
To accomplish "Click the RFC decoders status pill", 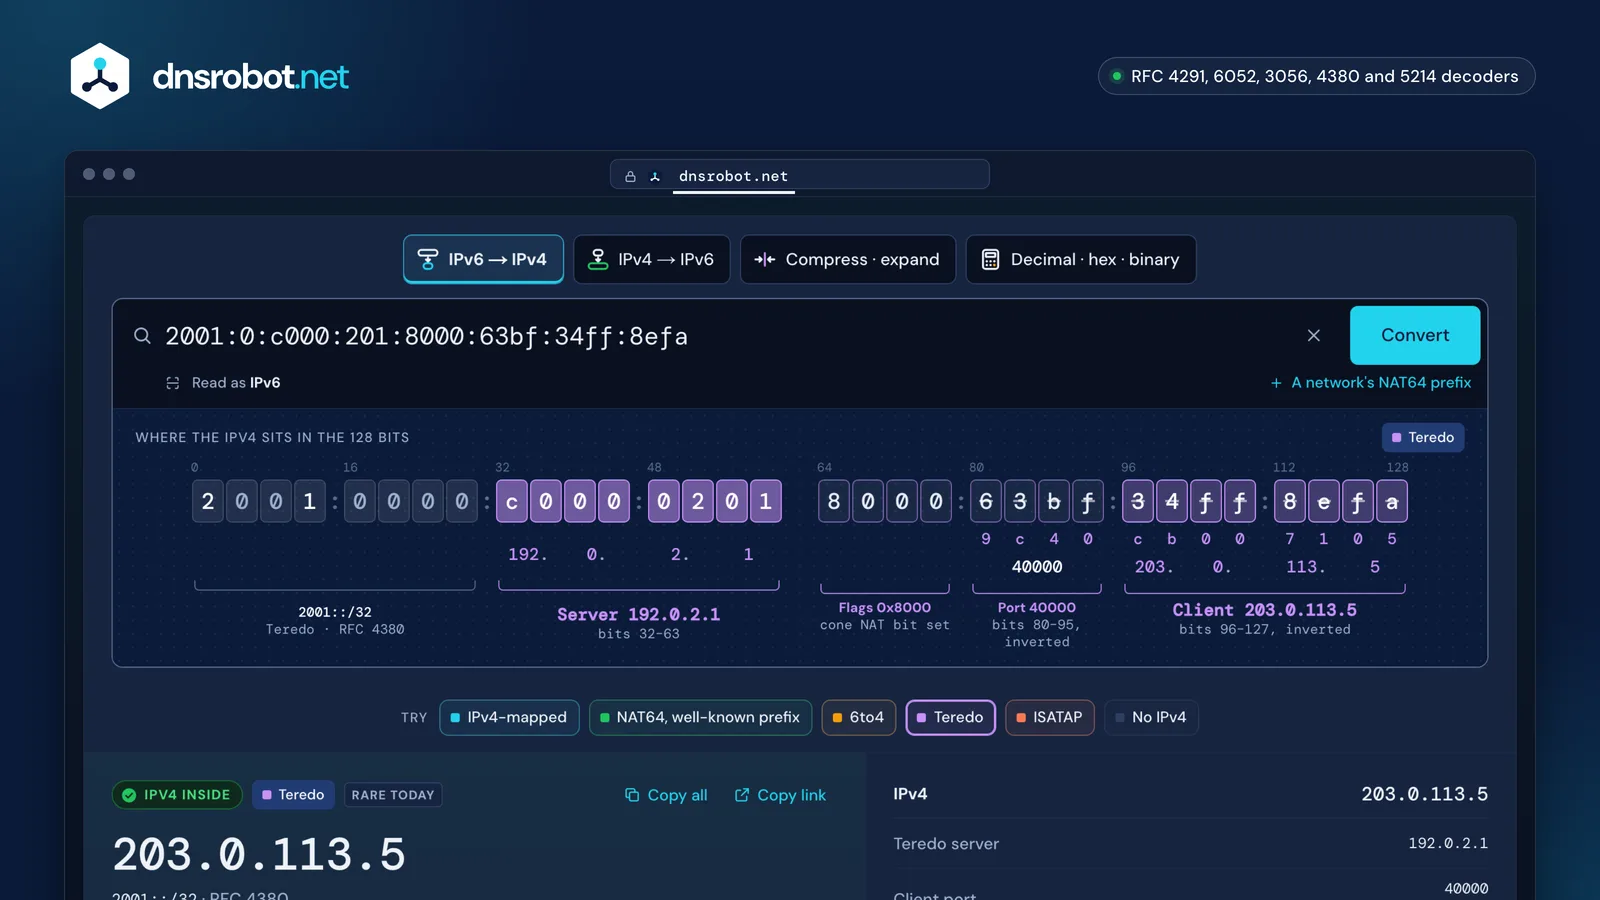I will point(1316,76).
